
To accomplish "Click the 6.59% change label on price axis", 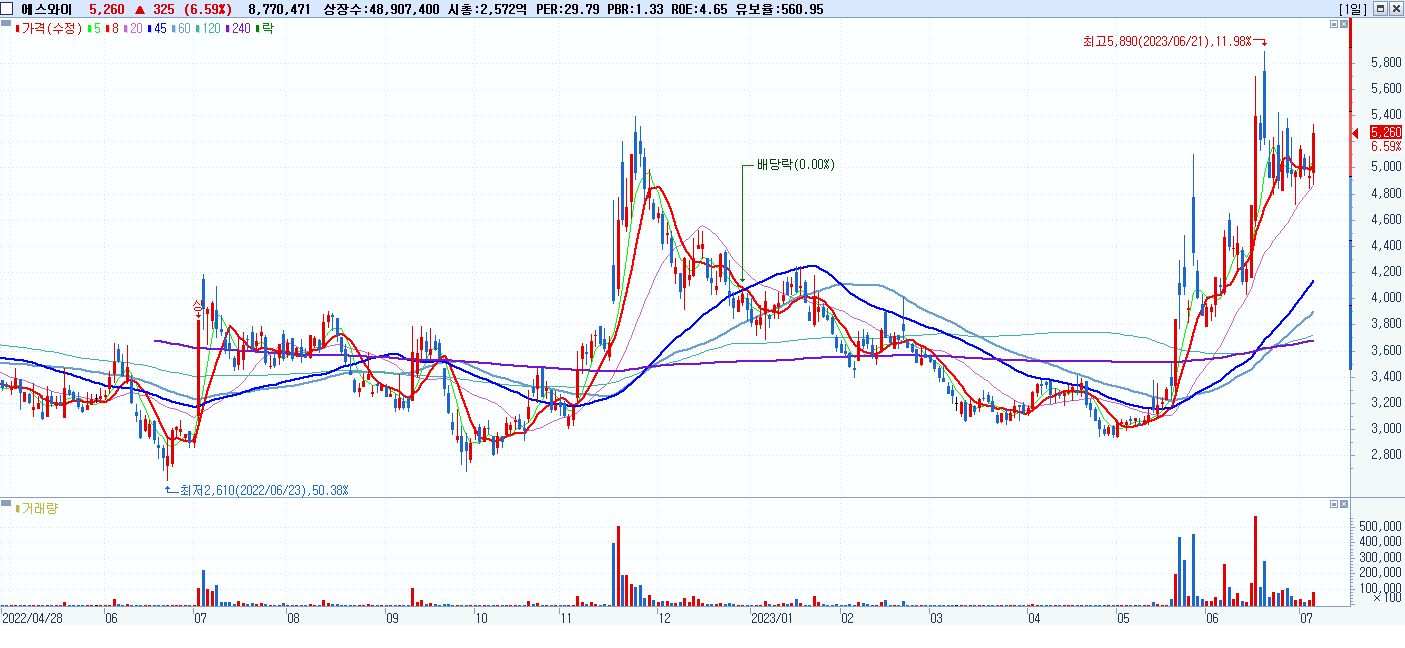I will pos(1386,146).
